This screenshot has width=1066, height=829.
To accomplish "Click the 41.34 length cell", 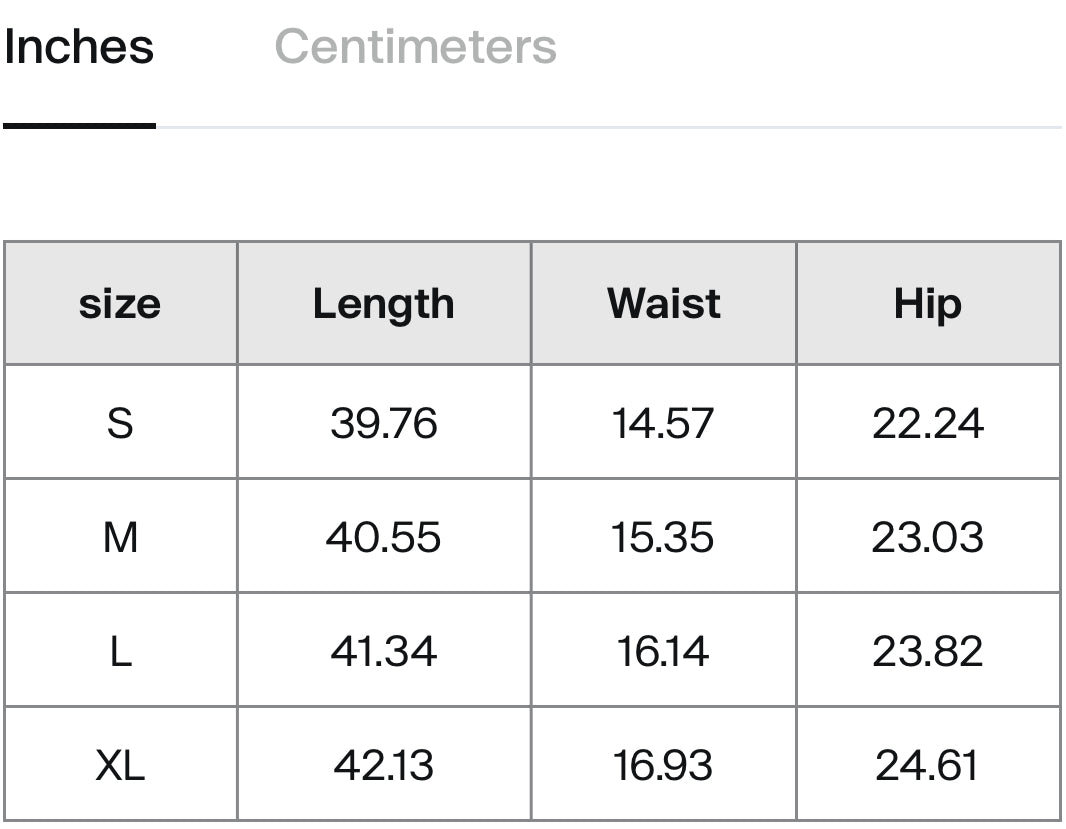I will click(384, 651).
